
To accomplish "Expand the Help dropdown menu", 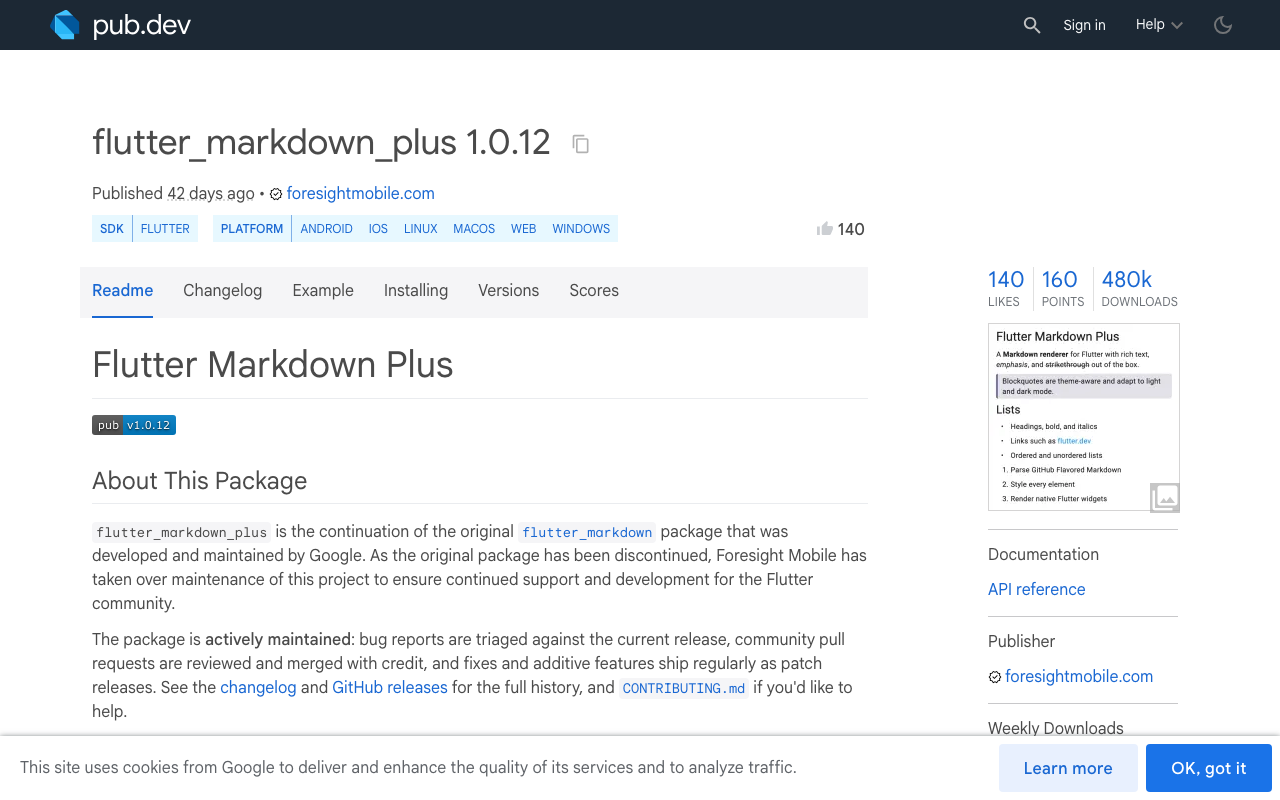I will [x=1159, y=25].
